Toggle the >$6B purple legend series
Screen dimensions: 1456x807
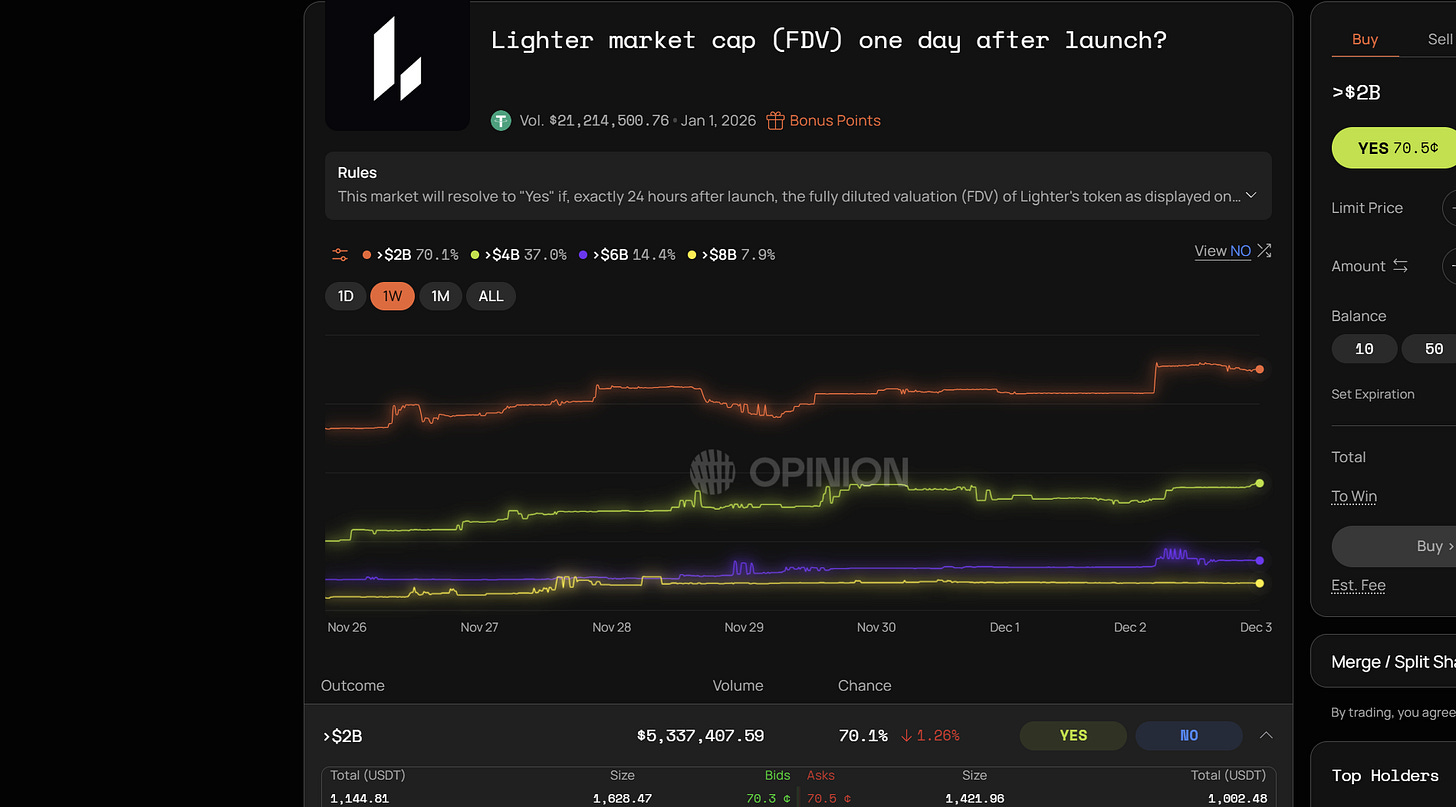(x=627, y=255)
